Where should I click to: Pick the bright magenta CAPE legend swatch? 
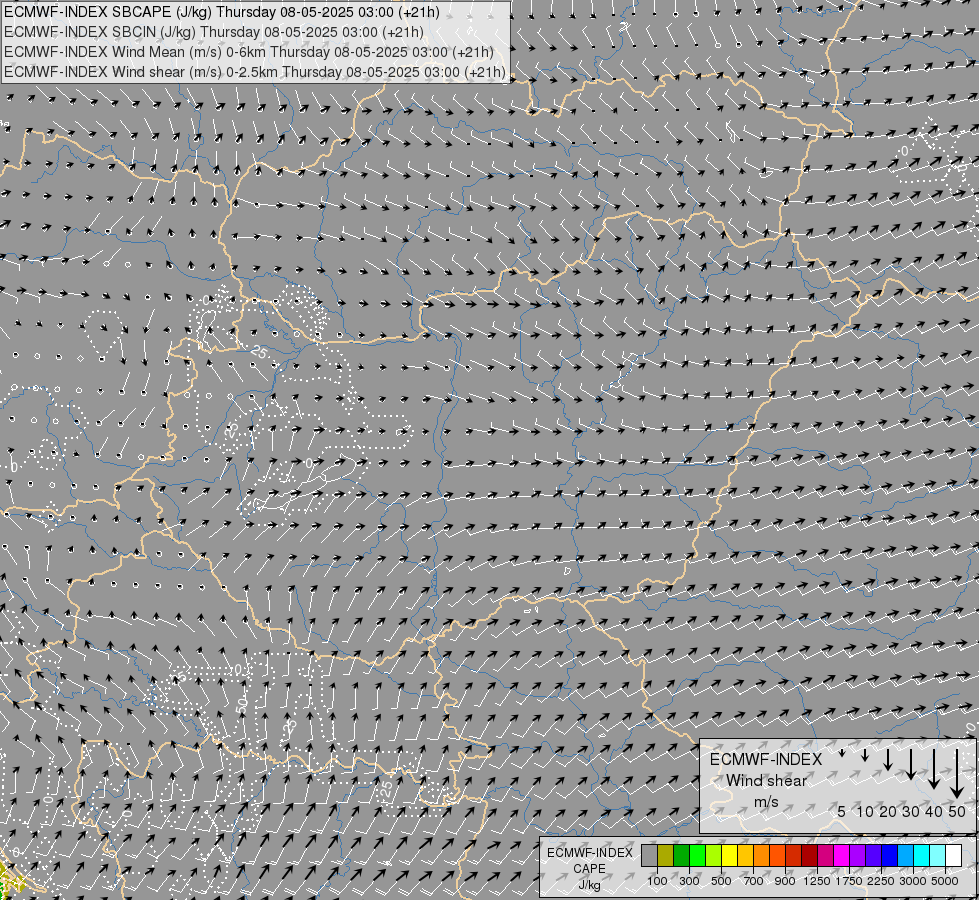[x=842, y=855]
